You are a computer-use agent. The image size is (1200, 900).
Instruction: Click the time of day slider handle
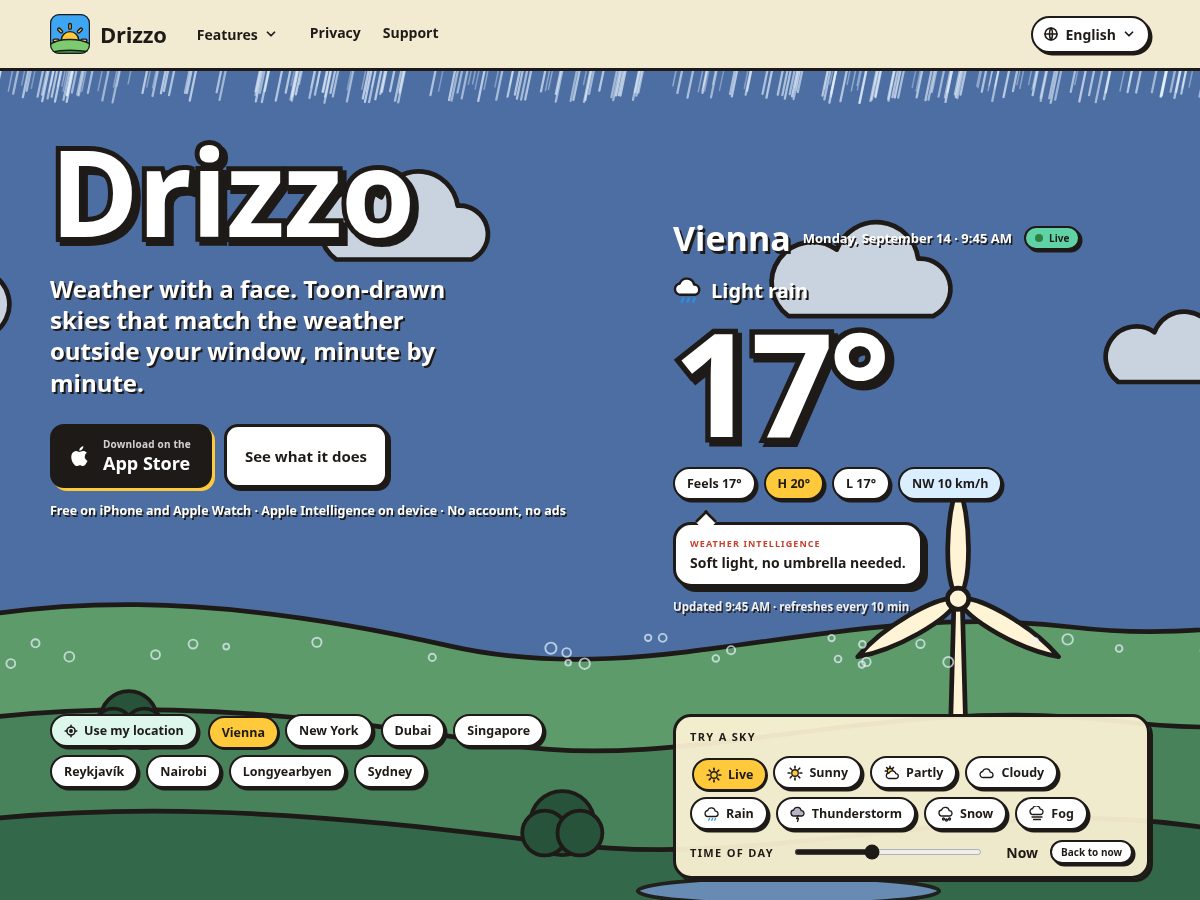pyautogui.click(x=872, y=852)
